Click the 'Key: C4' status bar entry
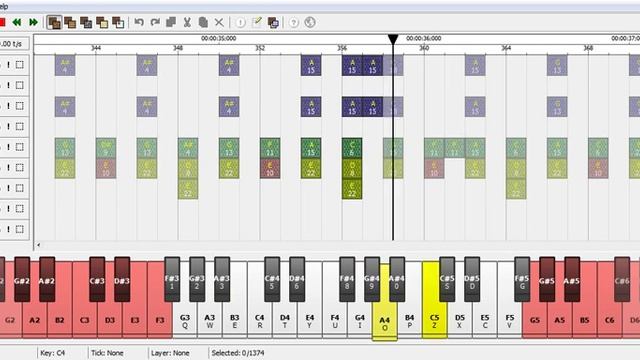 pyautogui.click(x=53, y=353)
